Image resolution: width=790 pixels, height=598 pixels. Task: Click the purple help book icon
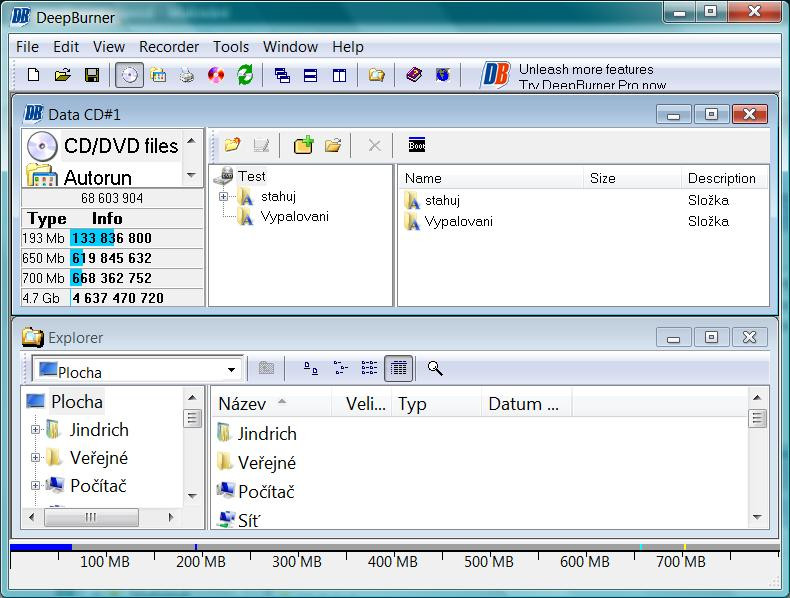point(414,75)
